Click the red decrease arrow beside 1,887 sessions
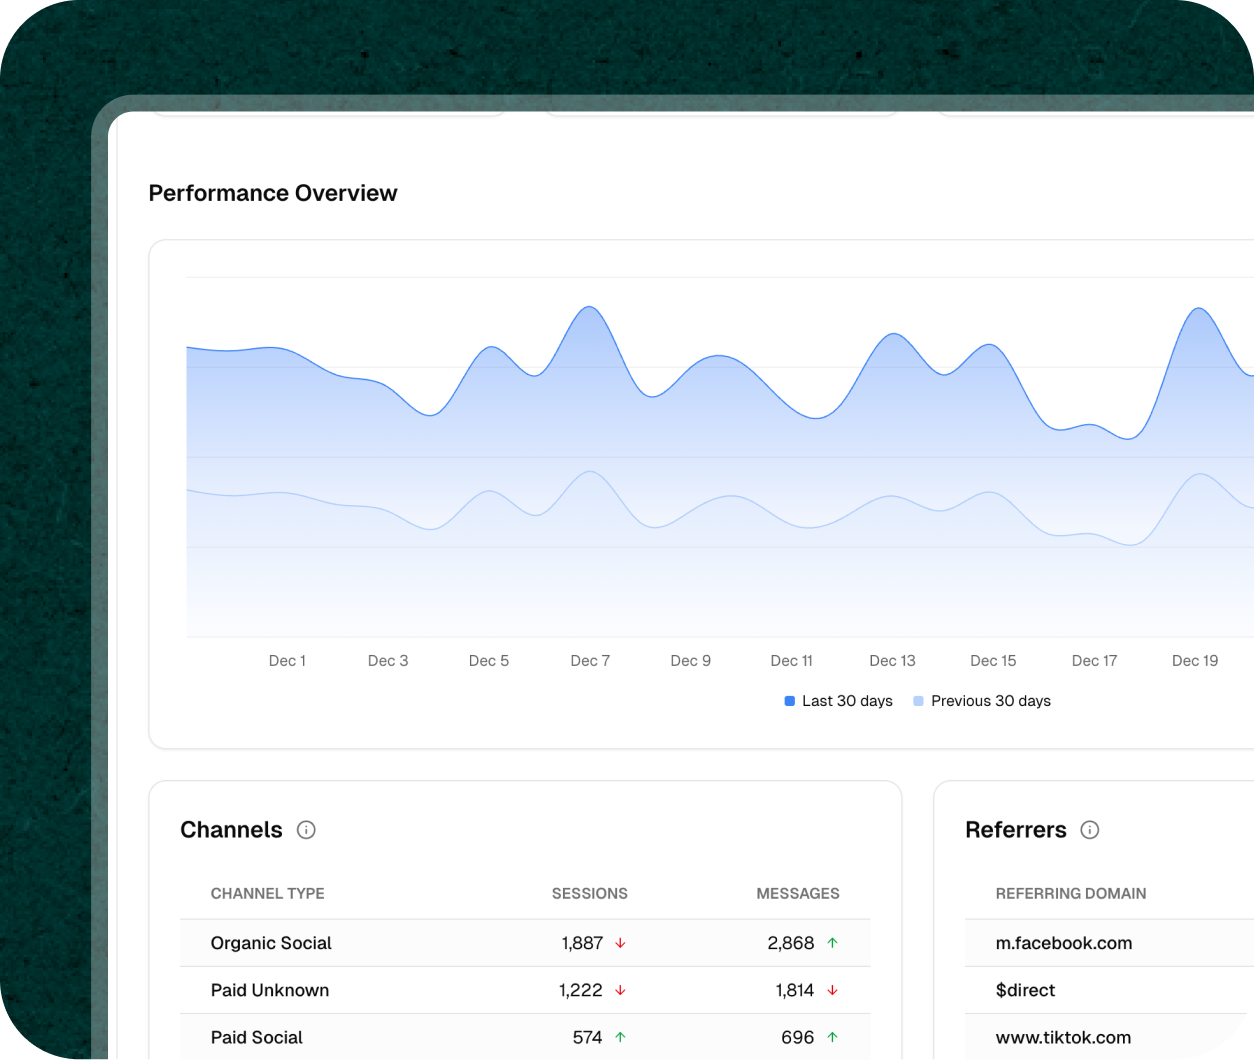This screenshot has width=1254, height=1060. pos(620,942)
